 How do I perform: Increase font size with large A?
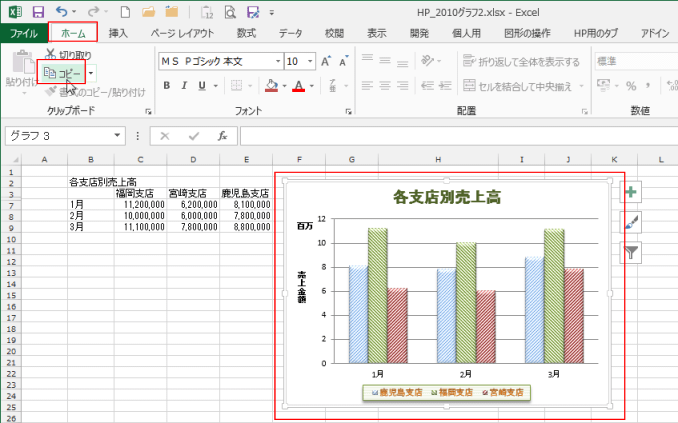[x=326, y=61]
